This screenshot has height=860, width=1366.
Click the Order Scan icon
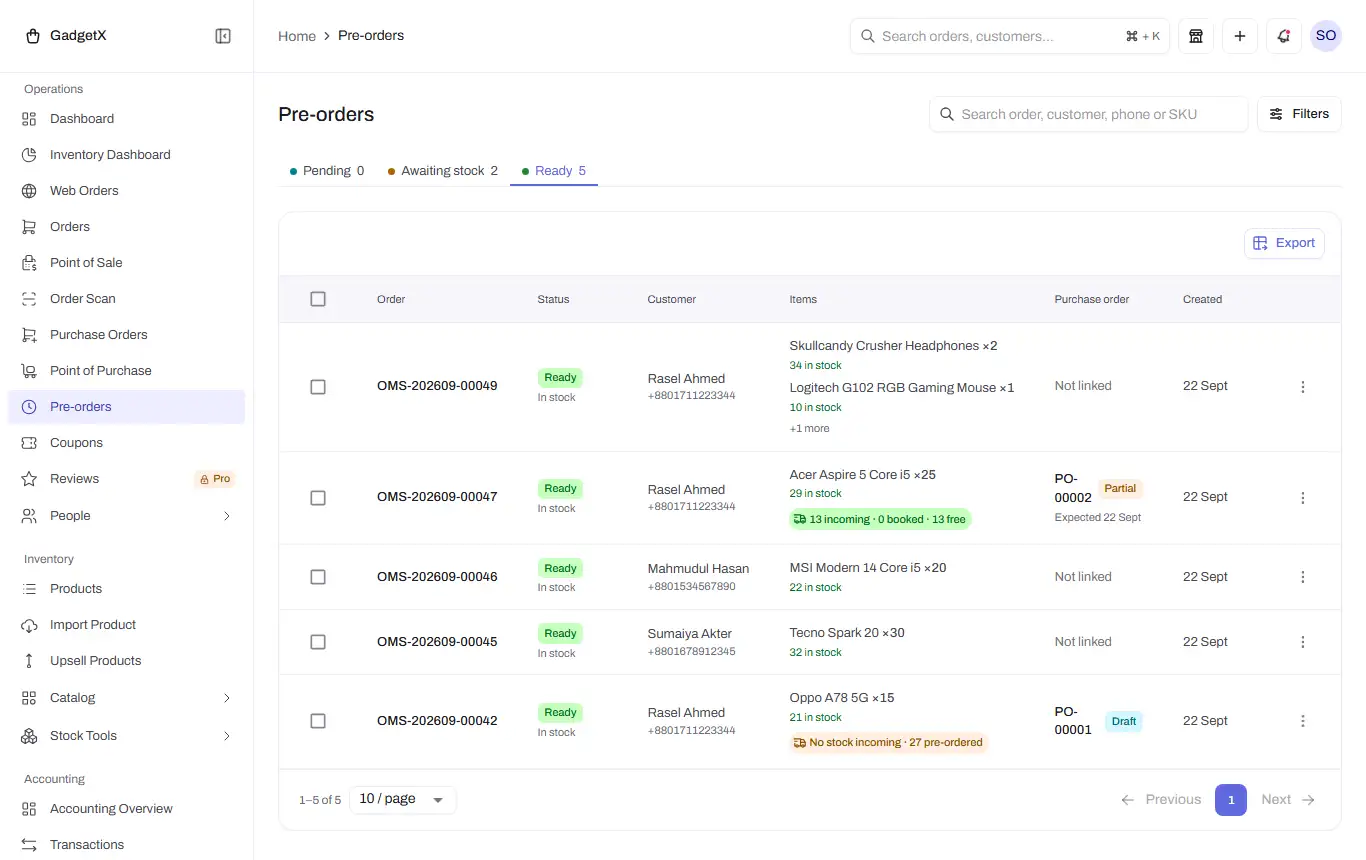(30, 299)
